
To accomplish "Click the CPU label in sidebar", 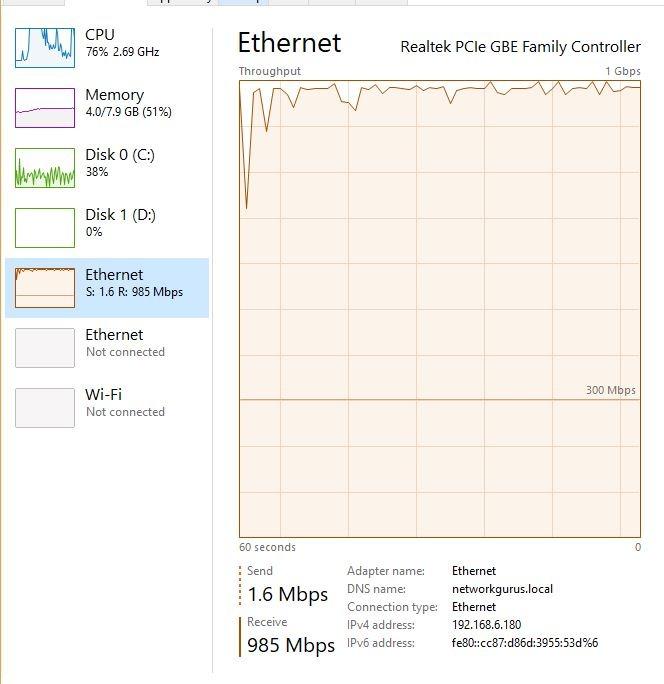I will coord(100,34).
